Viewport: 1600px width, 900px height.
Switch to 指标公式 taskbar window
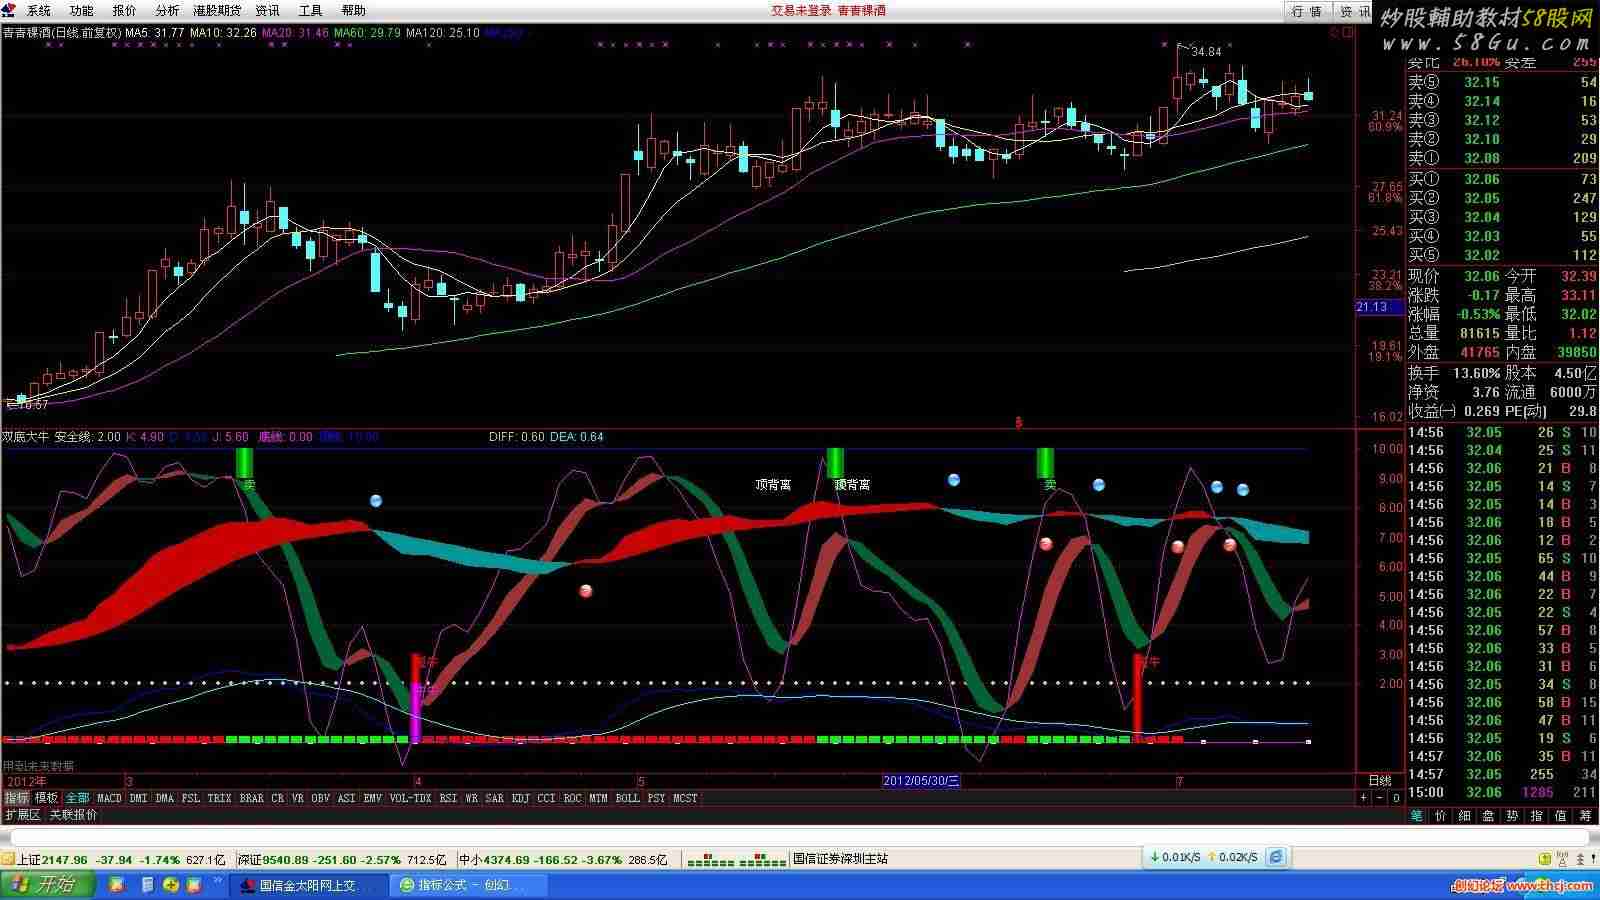tap(469, 885)
